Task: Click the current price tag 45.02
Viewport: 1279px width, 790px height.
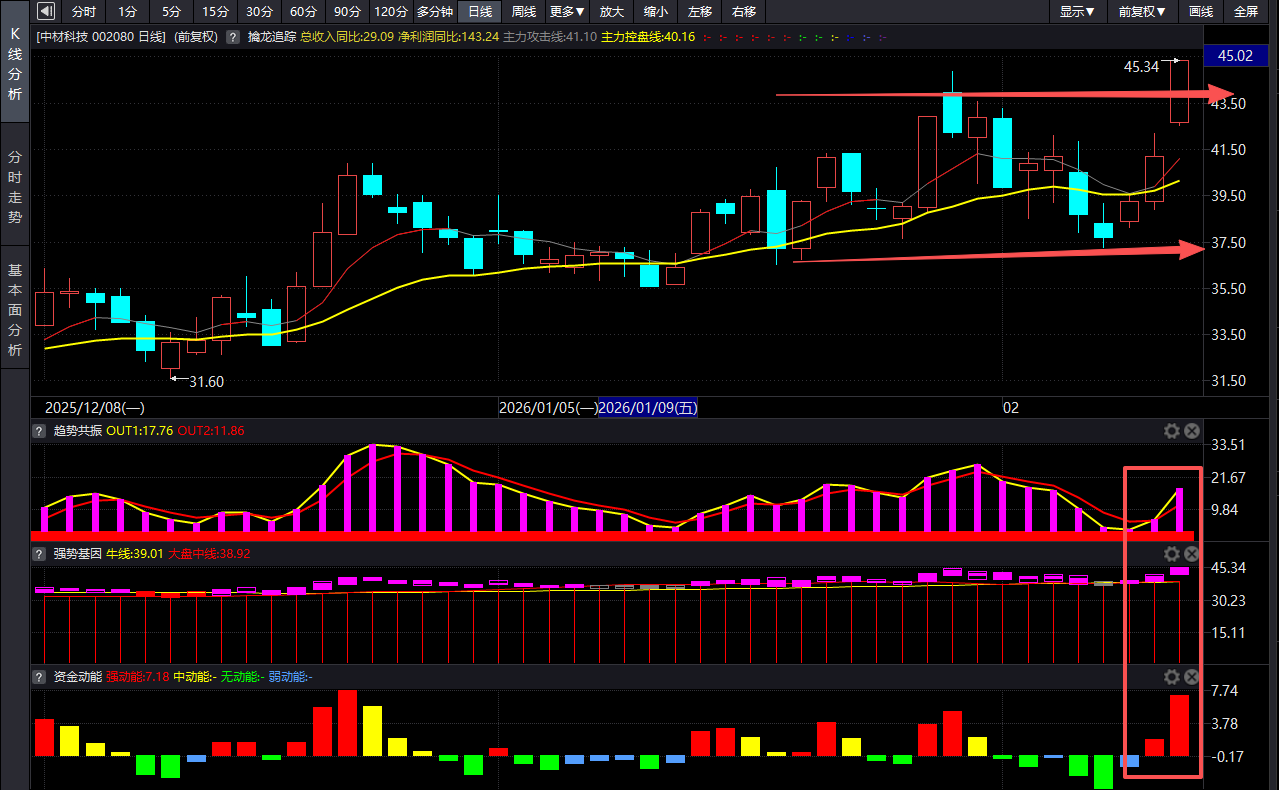Action: click(1236, 56)
